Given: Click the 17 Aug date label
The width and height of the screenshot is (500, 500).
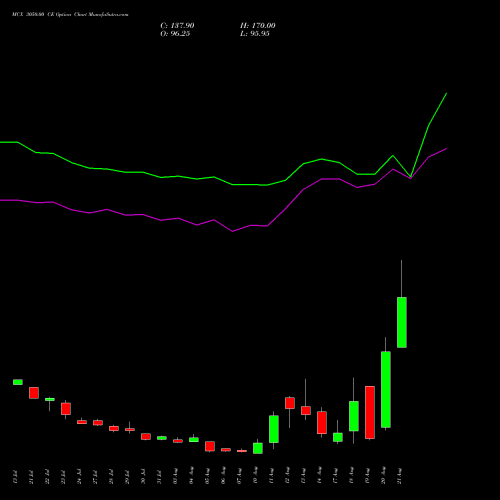Looking at the screenshot, I should click(x=336, y=476).
